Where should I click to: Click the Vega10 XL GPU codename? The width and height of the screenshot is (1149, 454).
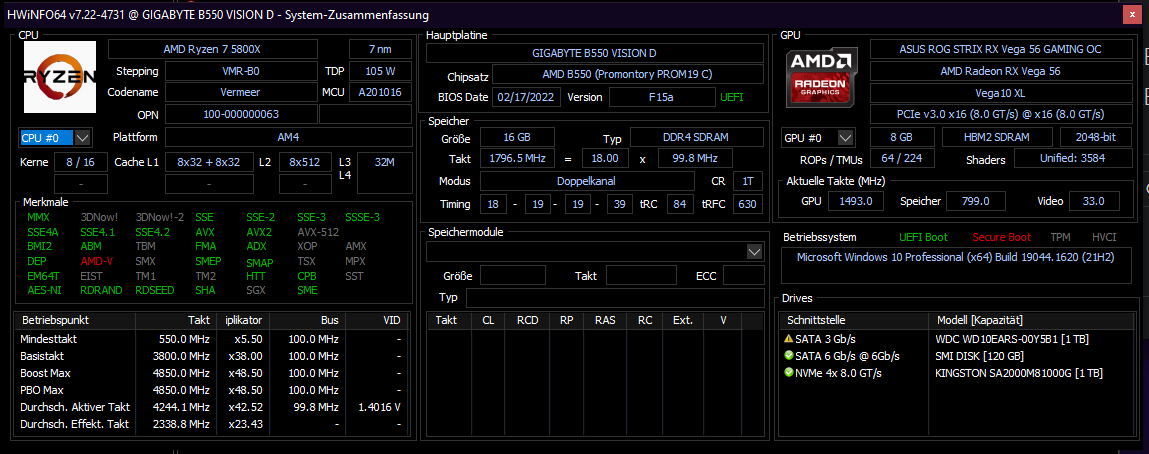pyautogui.click(x=1000, y=92)
